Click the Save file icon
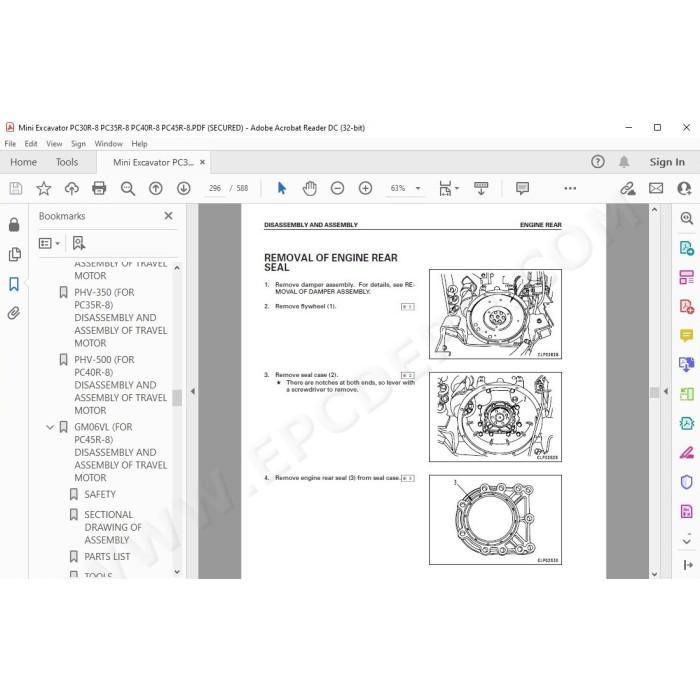This screenshot has width=700, height=700. (x=16, y=188)
